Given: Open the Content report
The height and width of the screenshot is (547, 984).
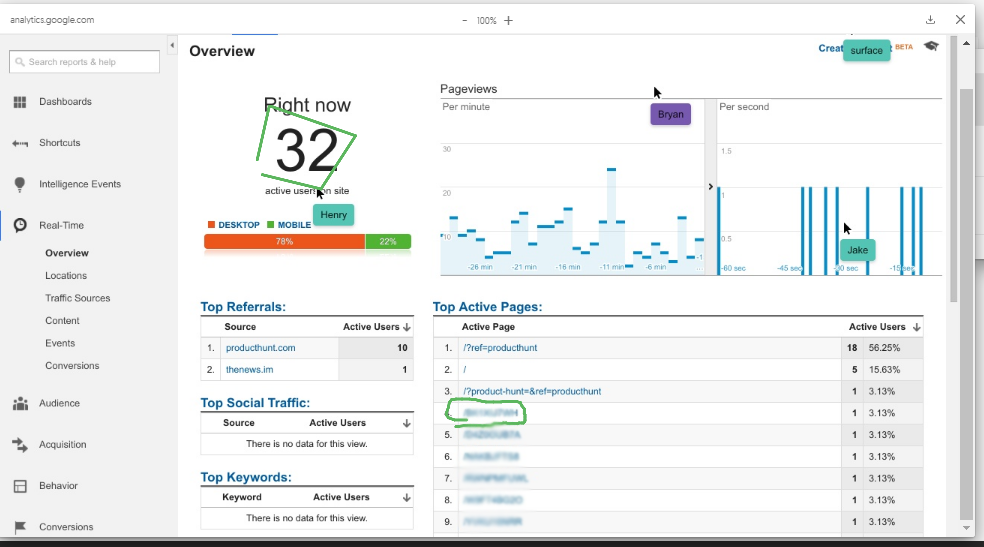Looking at the screenshot, I should tap(62, 321).
